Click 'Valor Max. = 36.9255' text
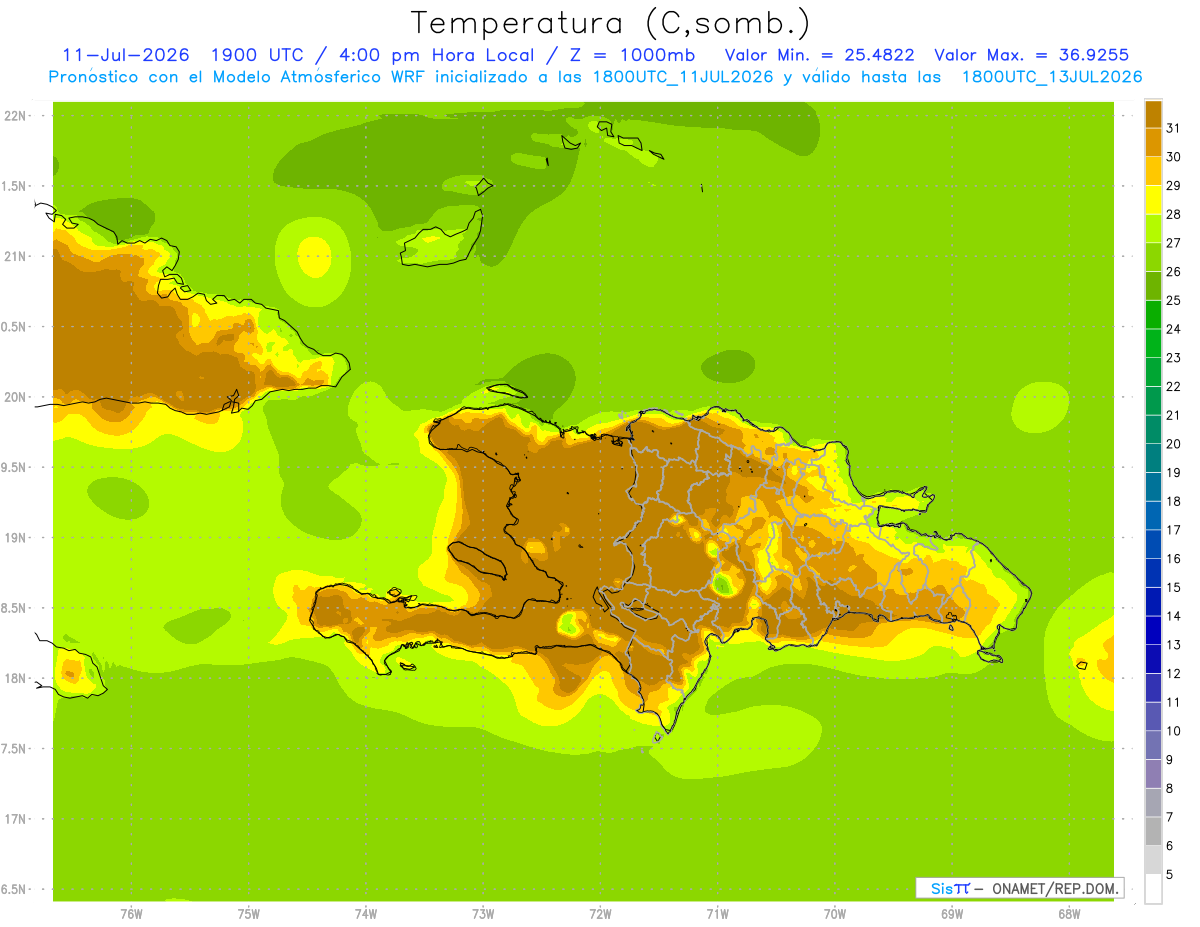Image resolution: width=1200 pixels, height=927 pixels. point(1031,55)
